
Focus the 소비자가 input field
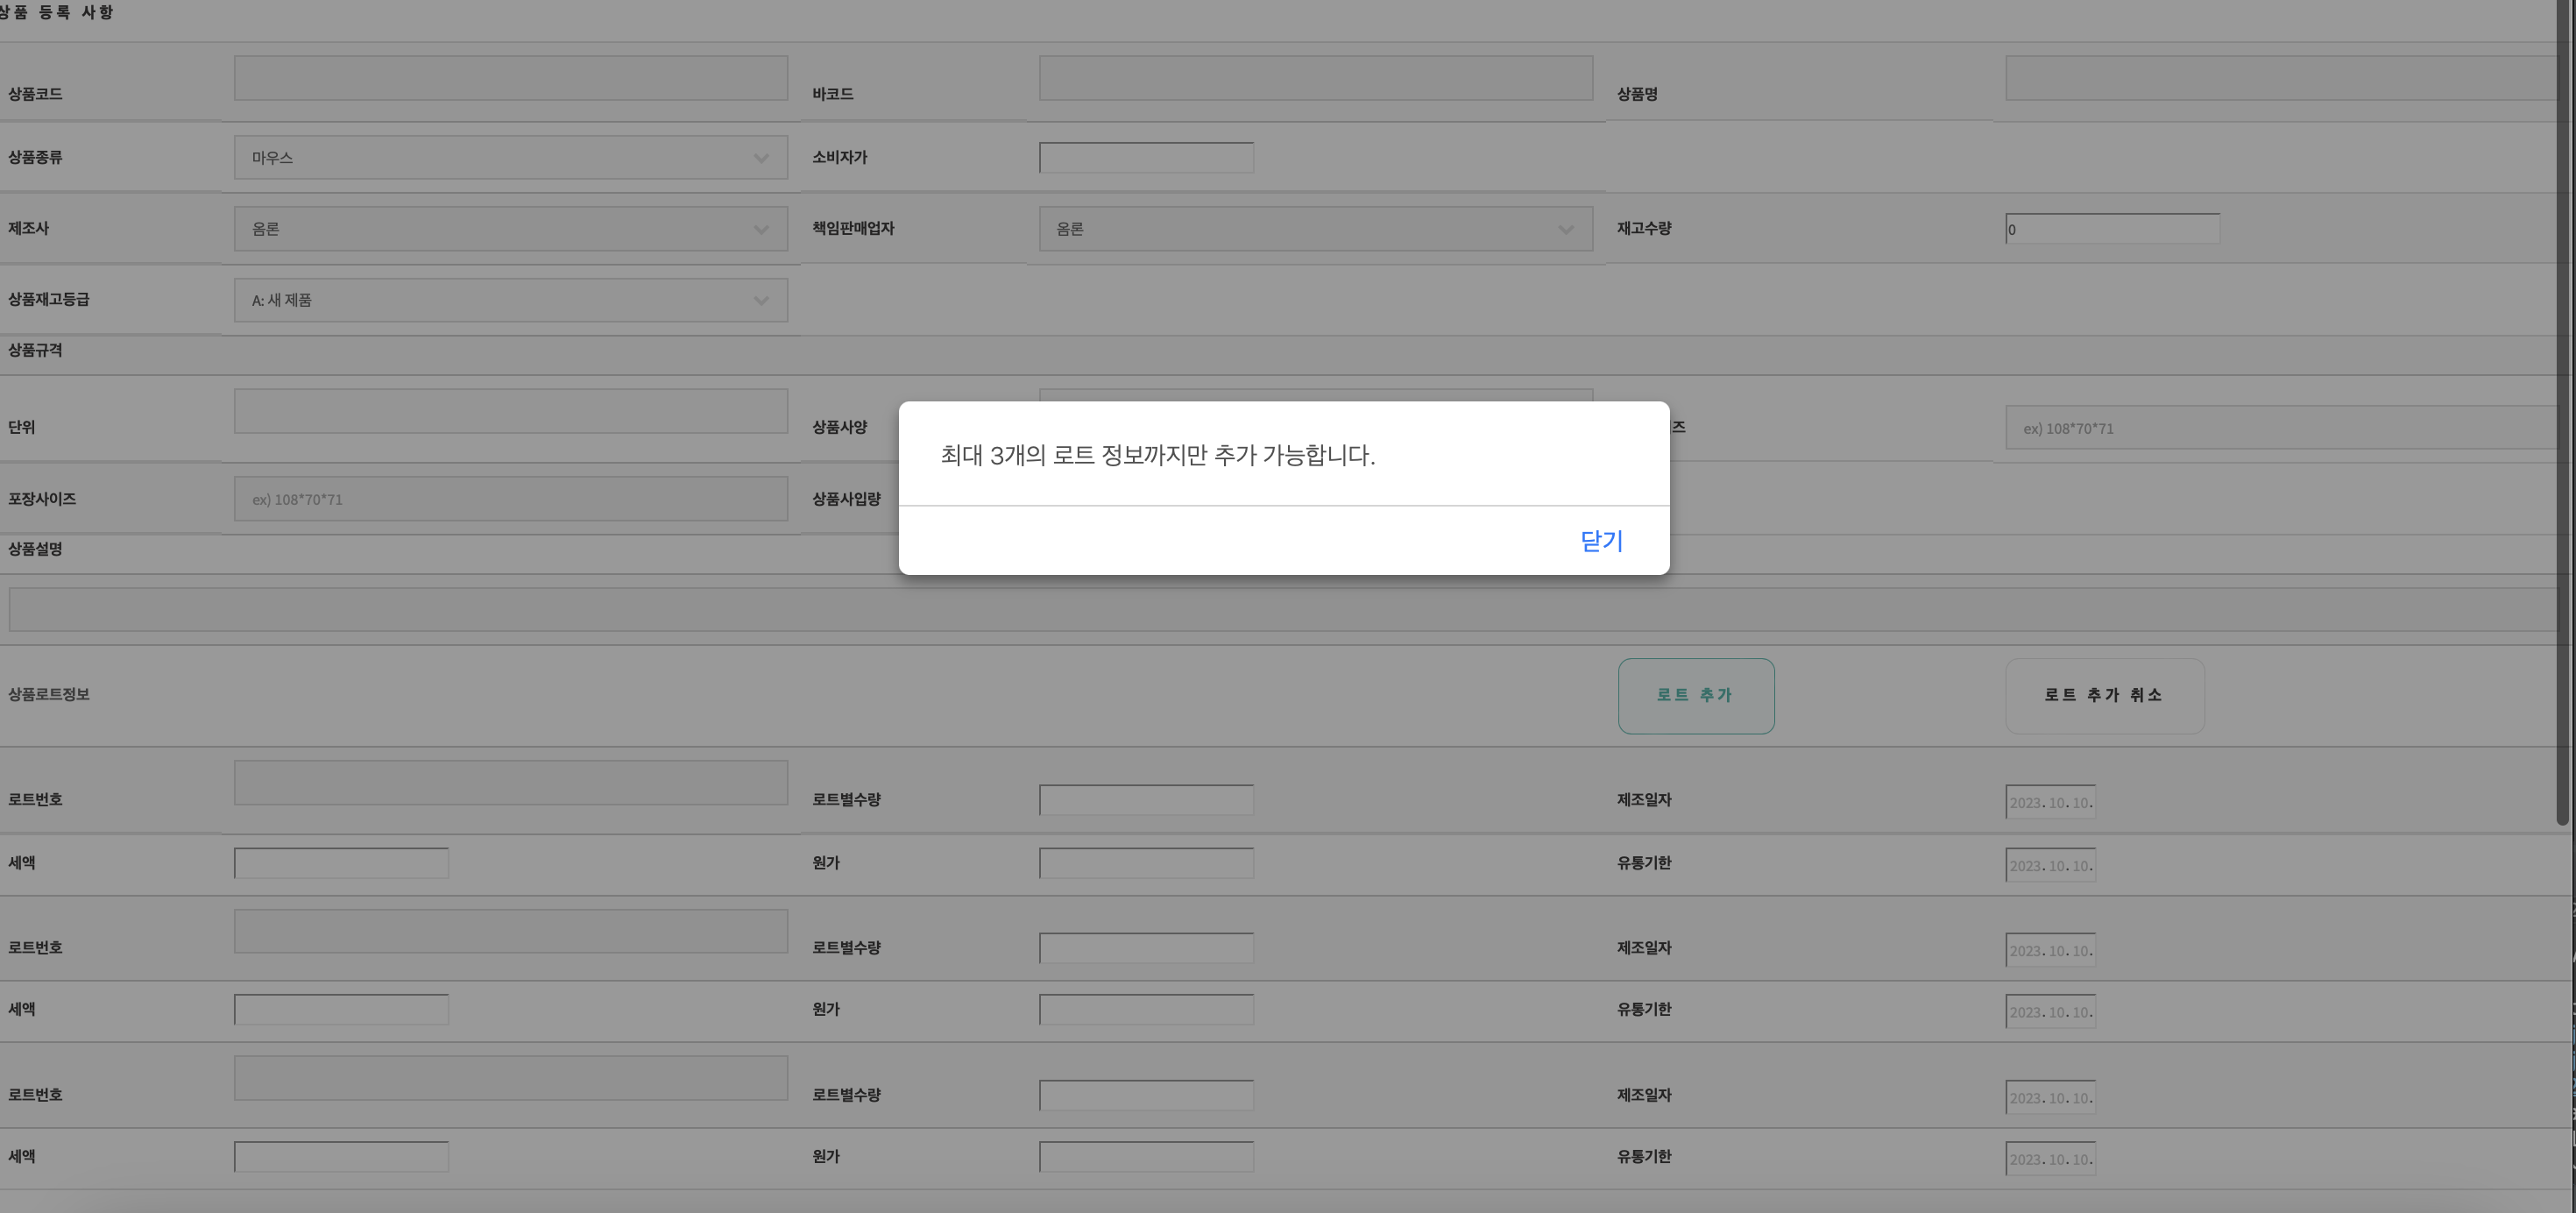click(x=1146, y=158)
